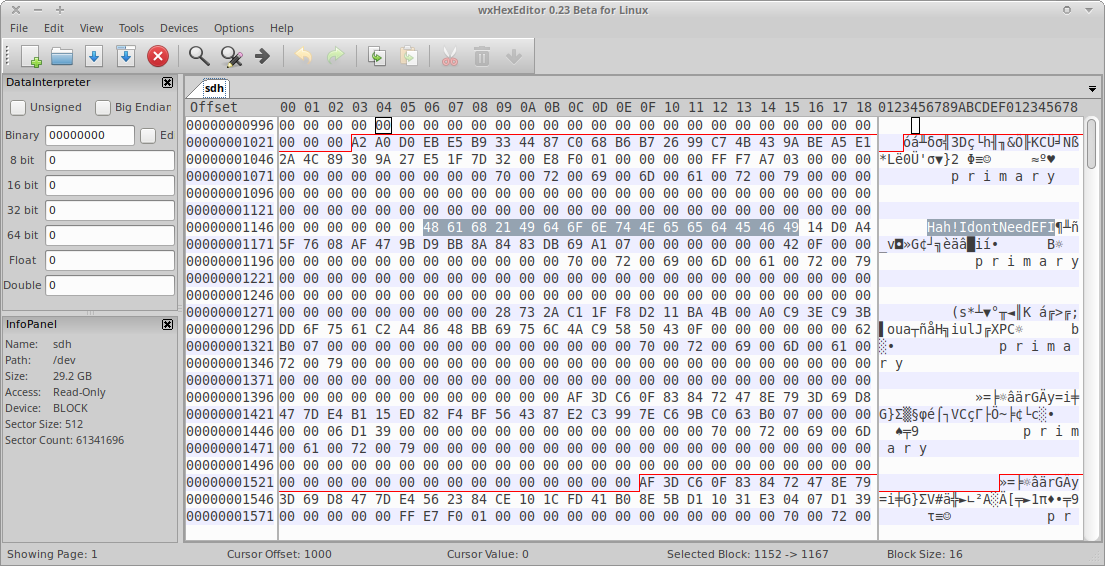Click the hex view vertical scrollbar
Viewport: 1105px width, 566px height.
tap(1091, 300)
